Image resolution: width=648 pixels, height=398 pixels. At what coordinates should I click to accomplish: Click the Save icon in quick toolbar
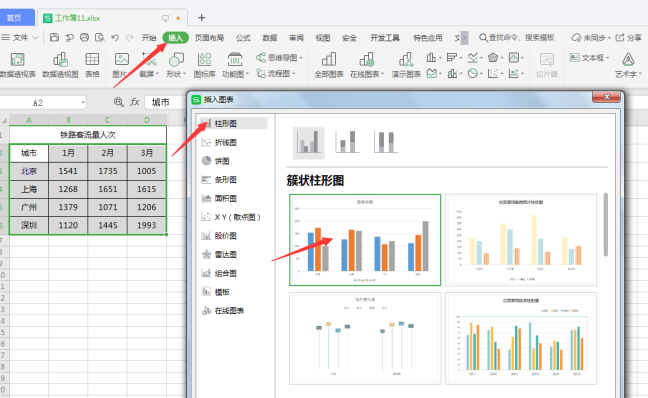pos(54,38)
